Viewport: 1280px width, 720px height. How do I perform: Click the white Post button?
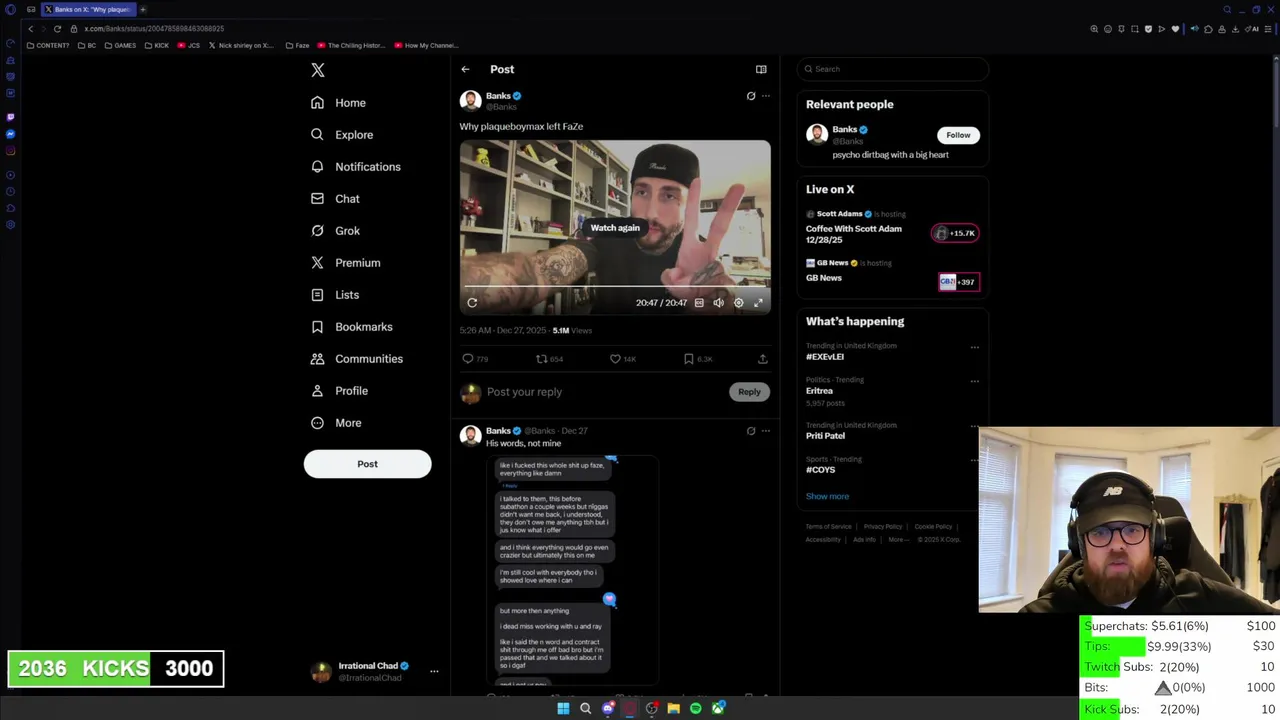367,464
